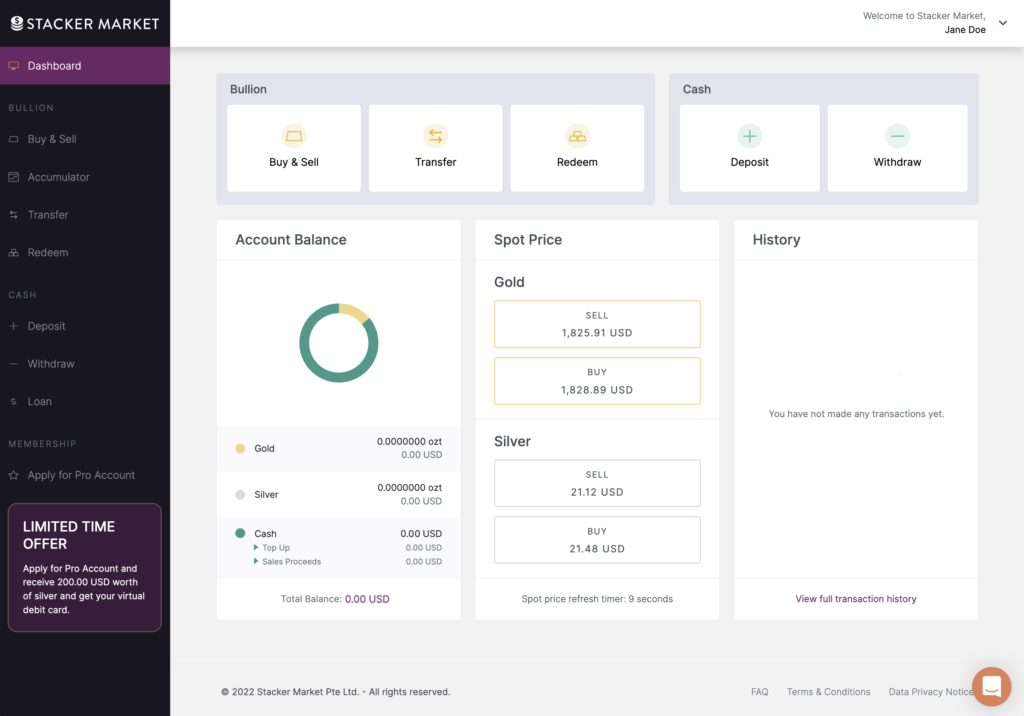Click the spot price refresh timer text

click(x=597, y=599)
